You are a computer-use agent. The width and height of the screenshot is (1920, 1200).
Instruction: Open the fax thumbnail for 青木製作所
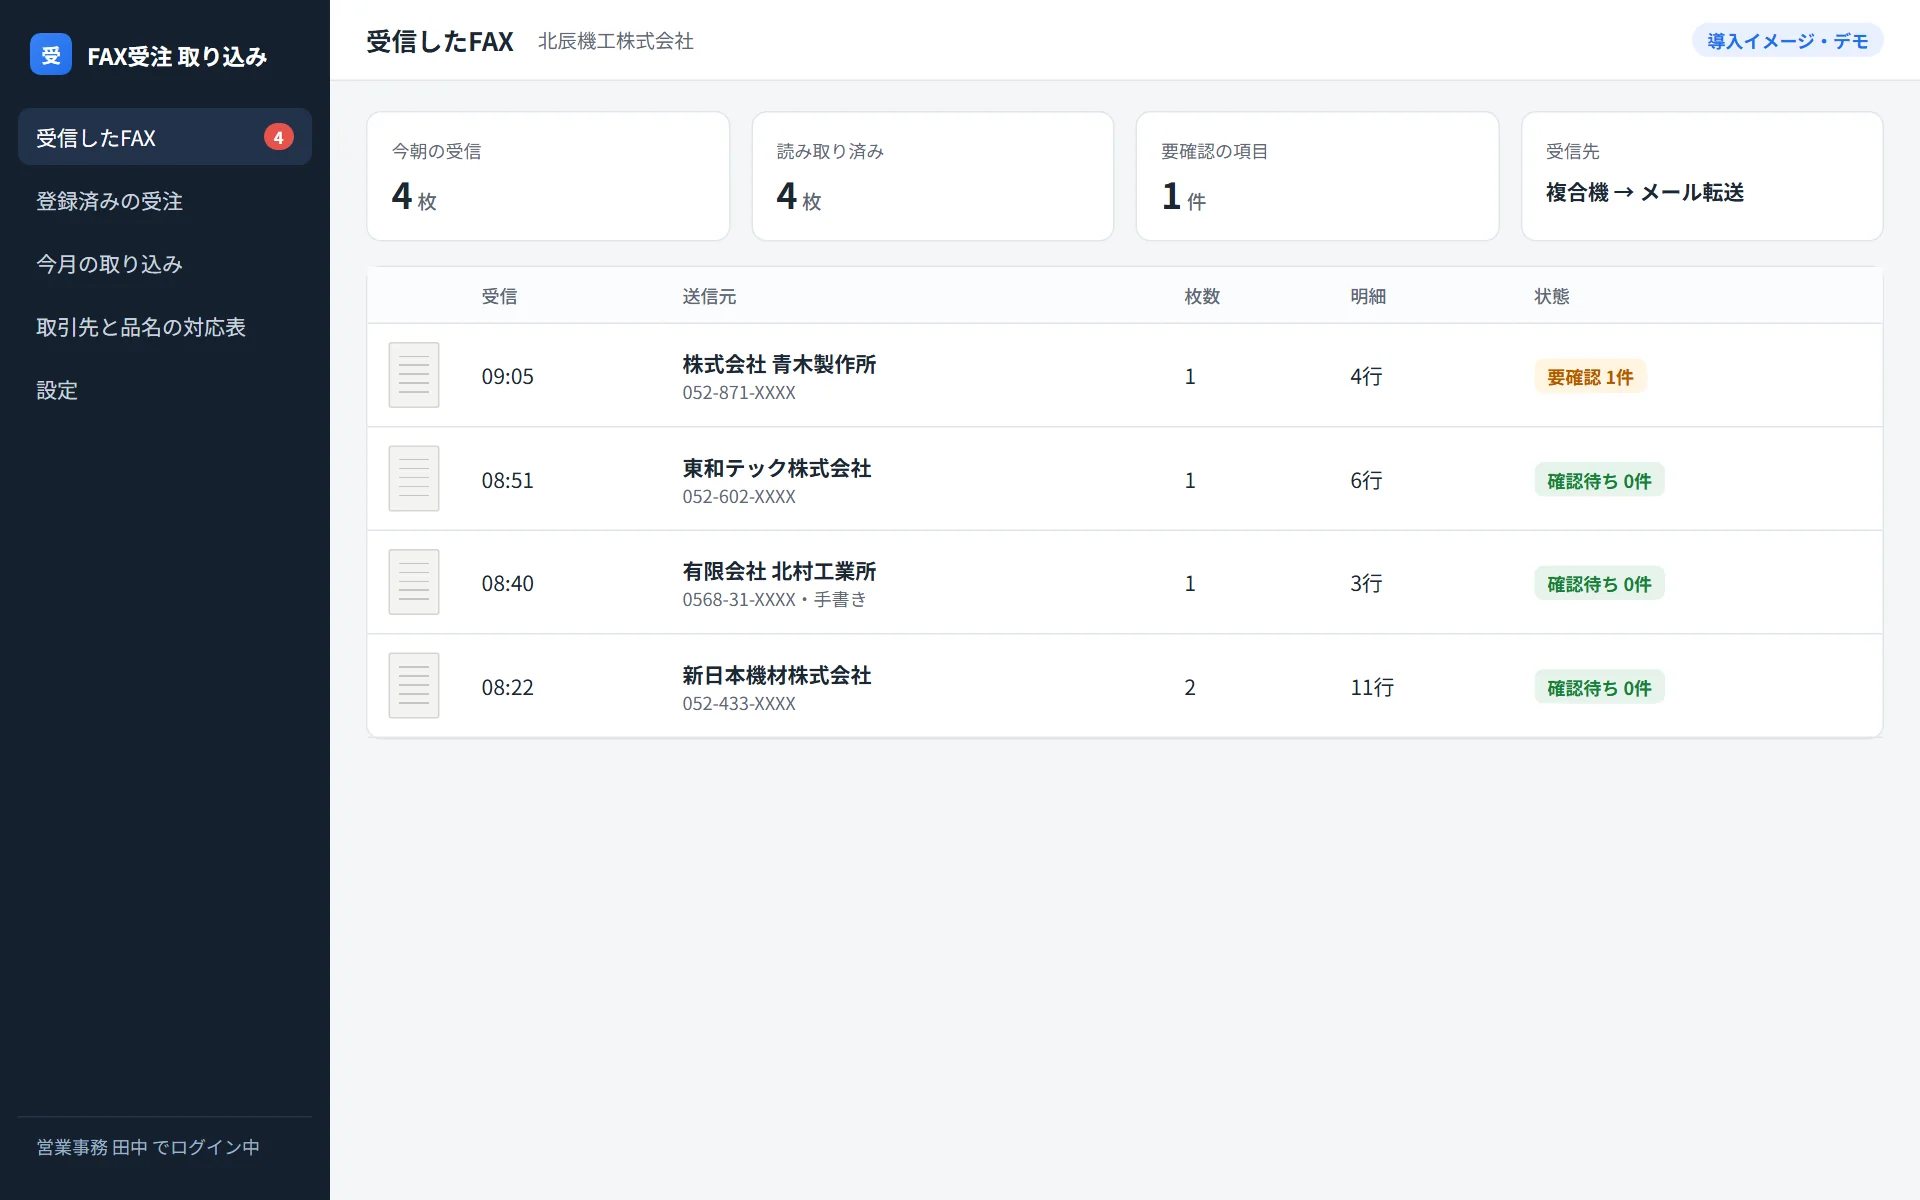point(414,375)
